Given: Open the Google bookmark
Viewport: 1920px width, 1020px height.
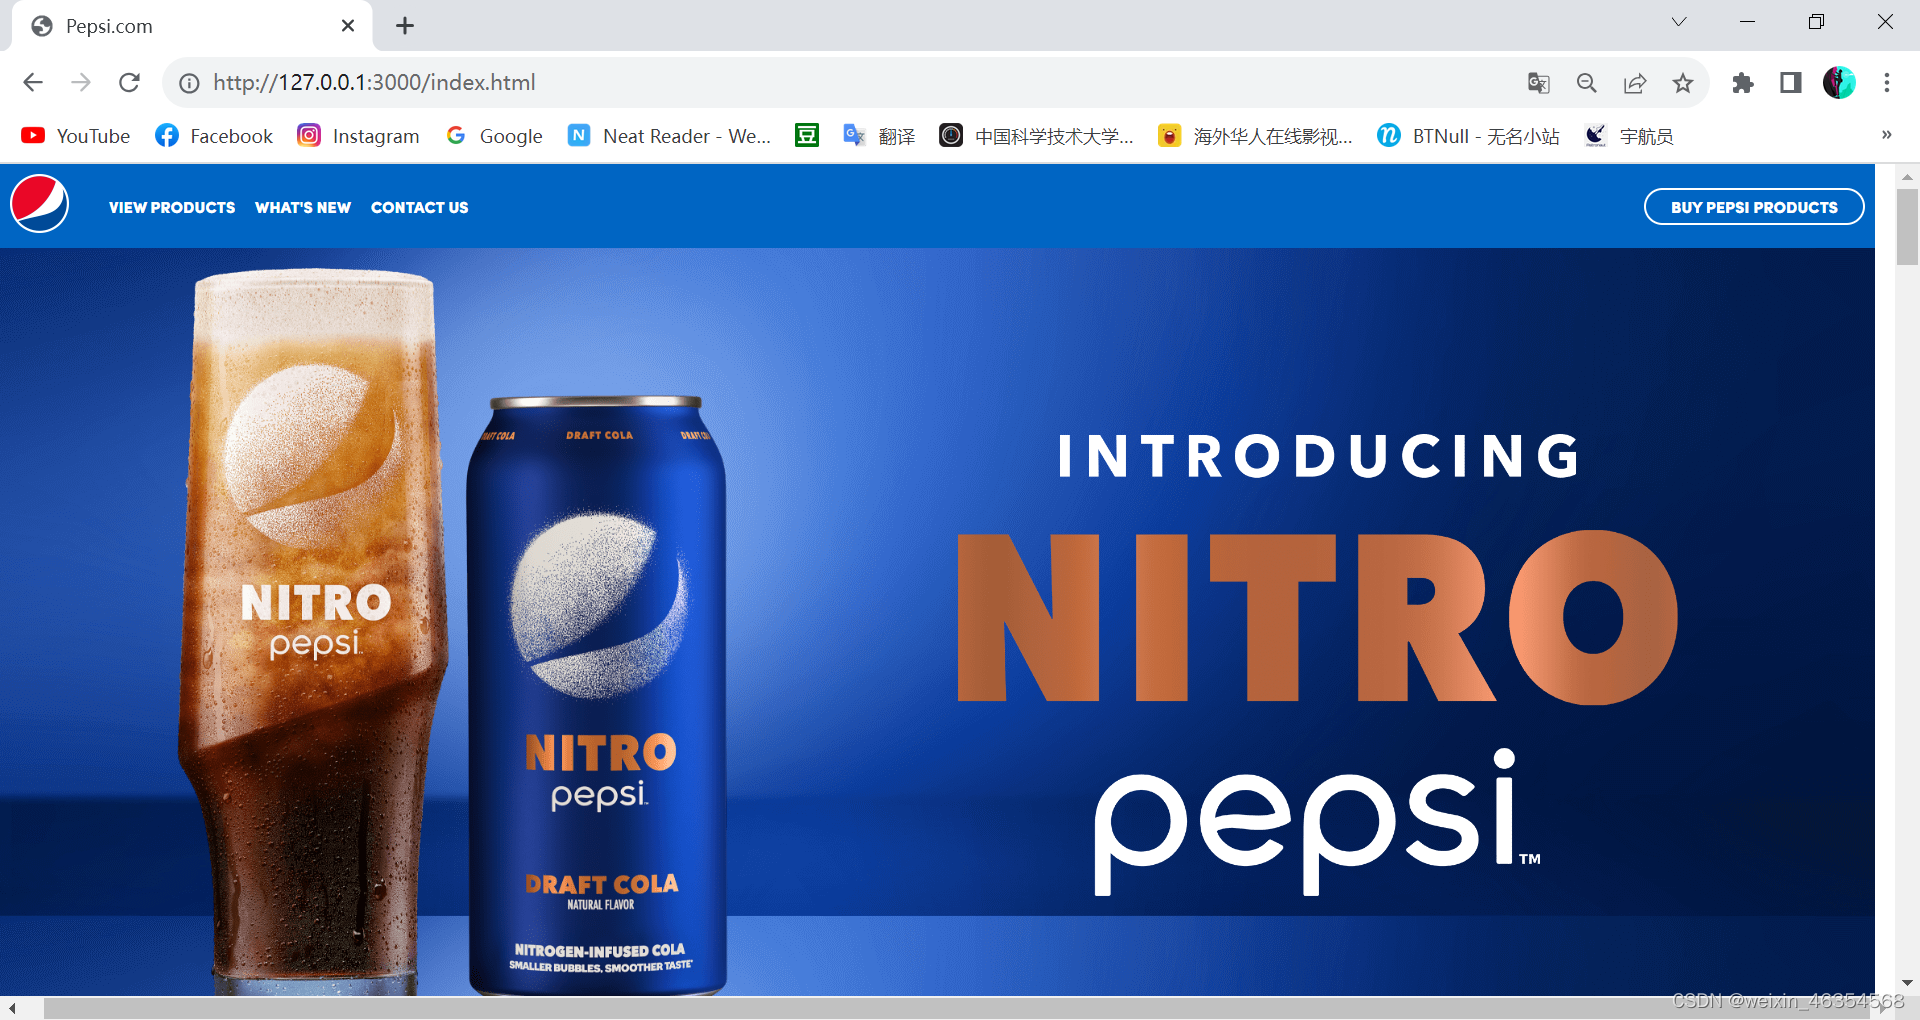Looking at the screenshot, I should pyautogui.click(x=494, y=136).
